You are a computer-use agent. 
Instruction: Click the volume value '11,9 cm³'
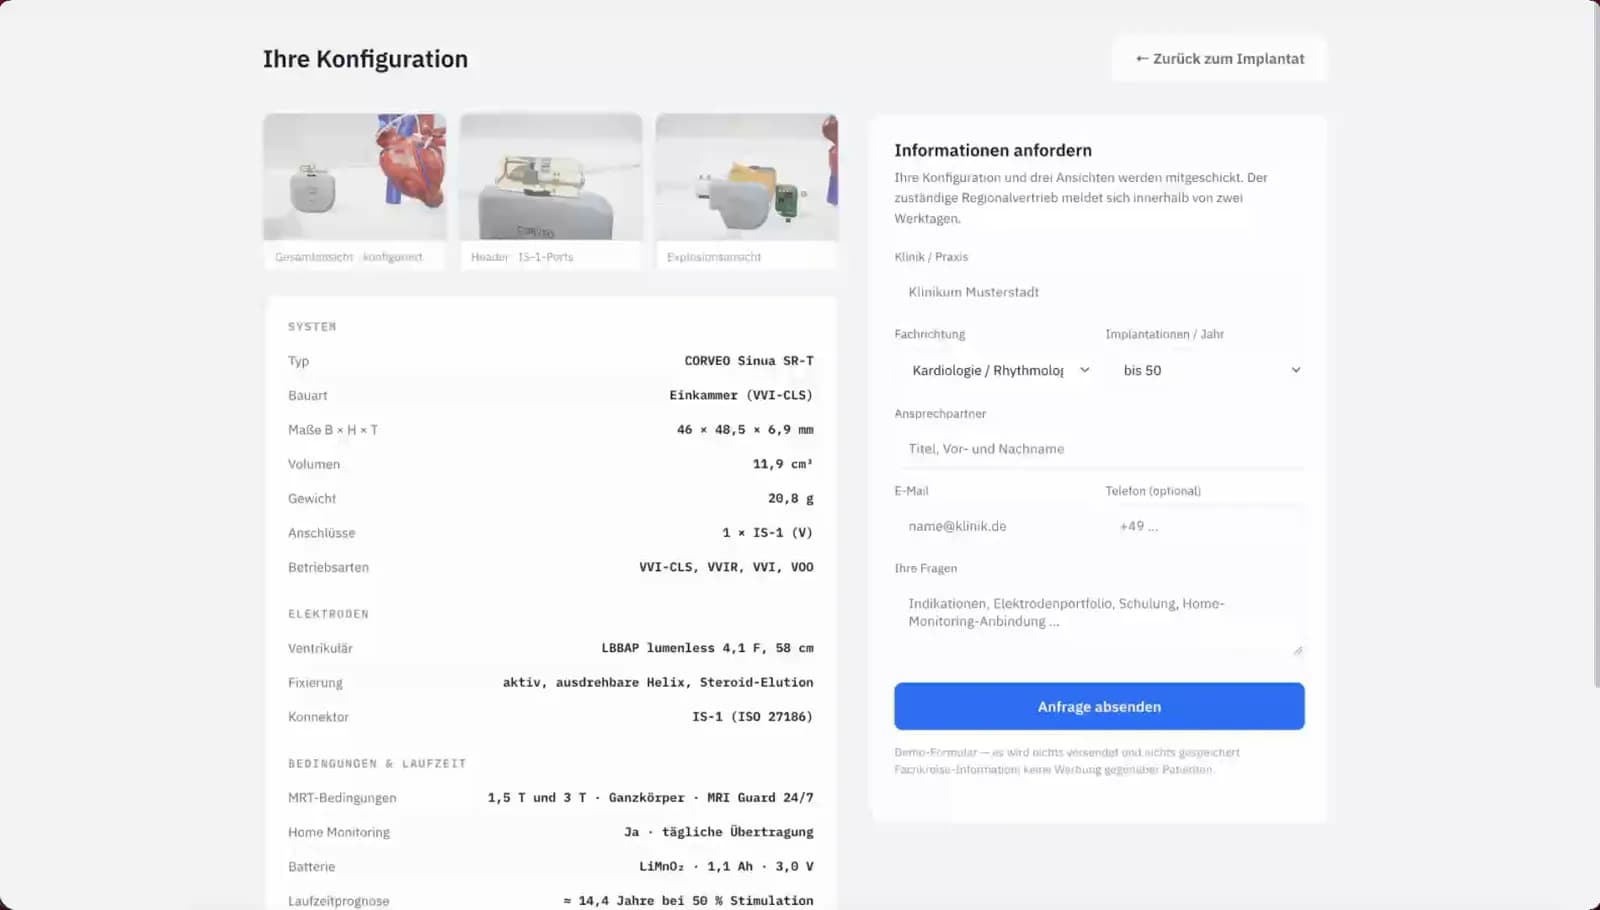[783, 464]
